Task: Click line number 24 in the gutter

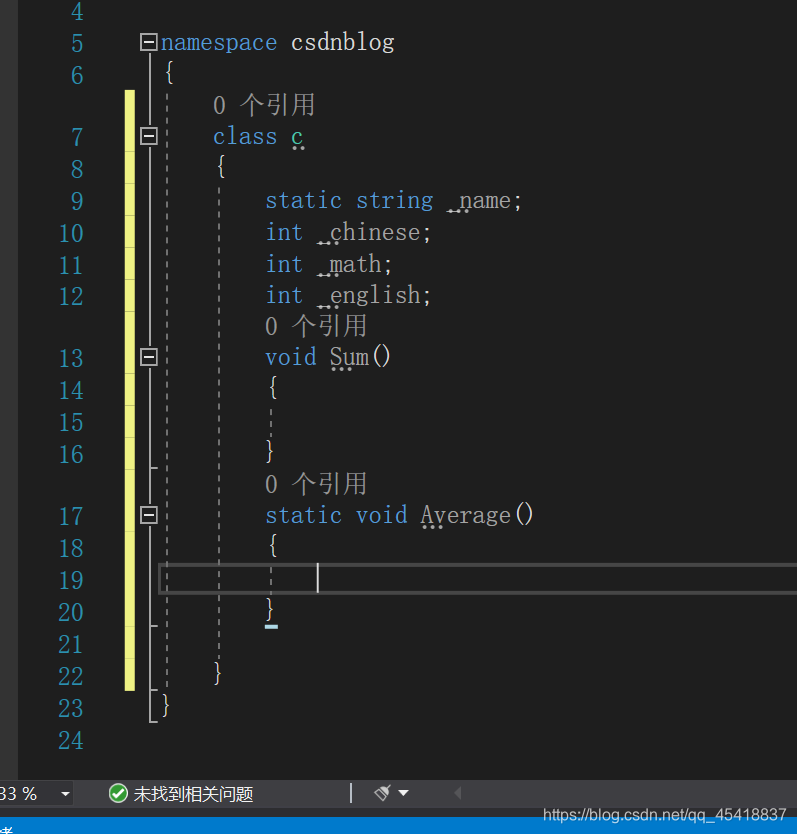Action: coord(71,740)
